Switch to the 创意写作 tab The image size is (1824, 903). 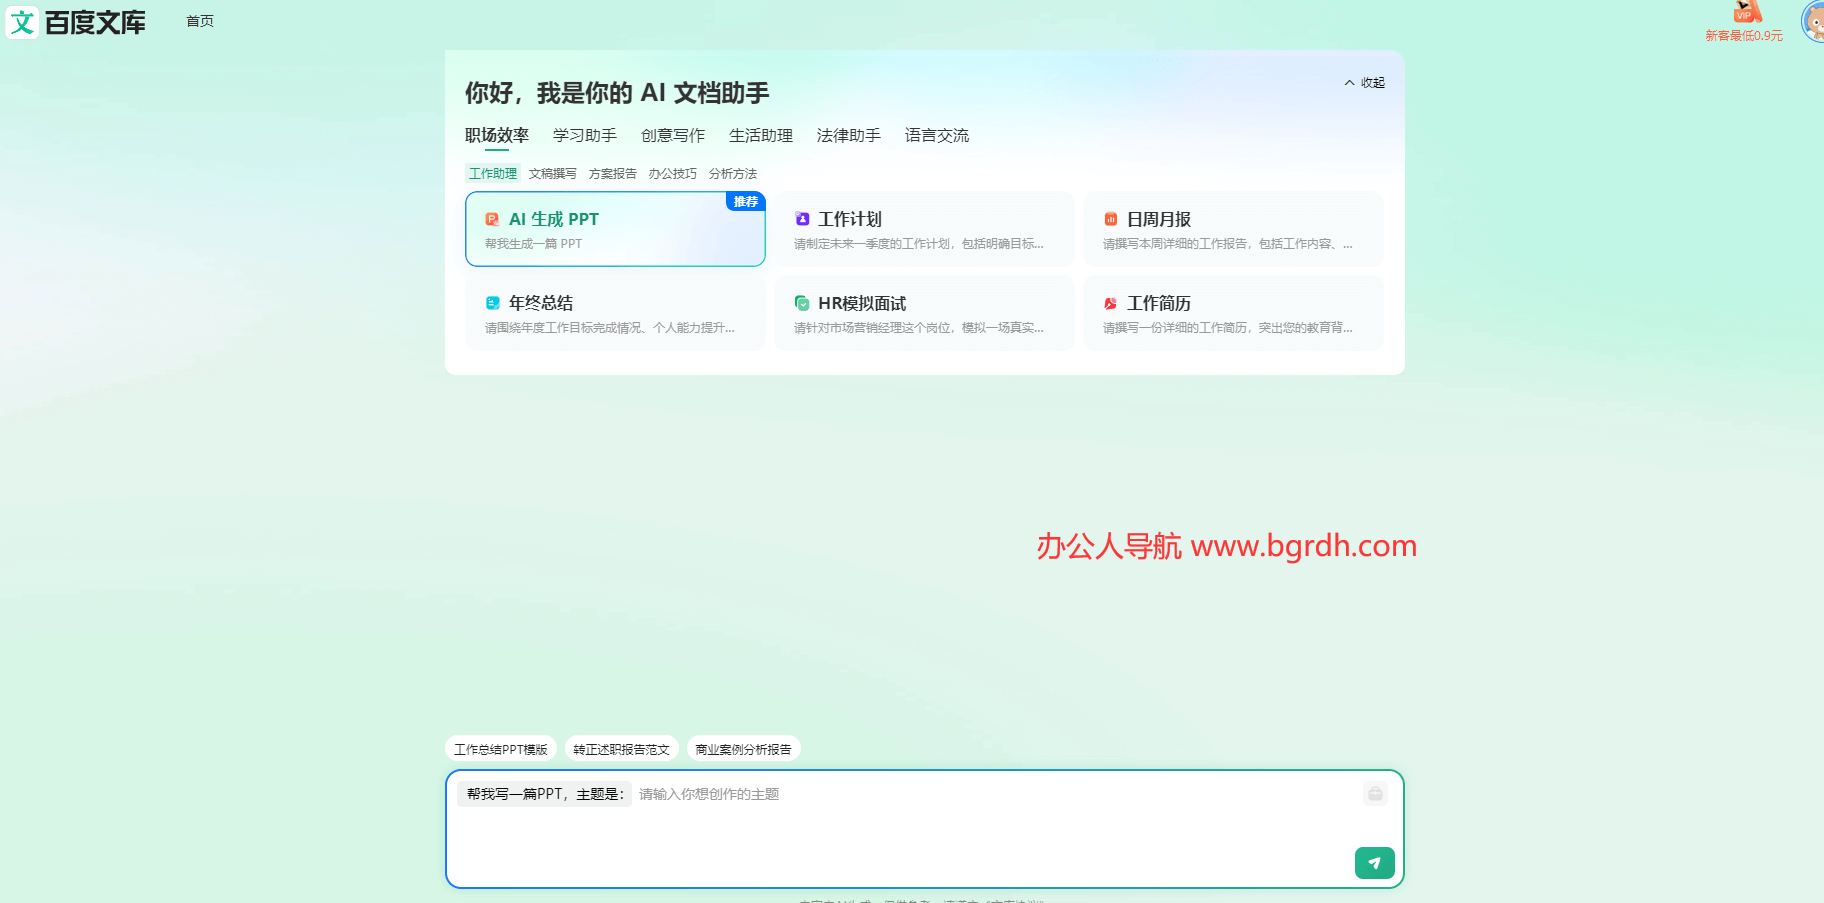click(x=673, y=135)
